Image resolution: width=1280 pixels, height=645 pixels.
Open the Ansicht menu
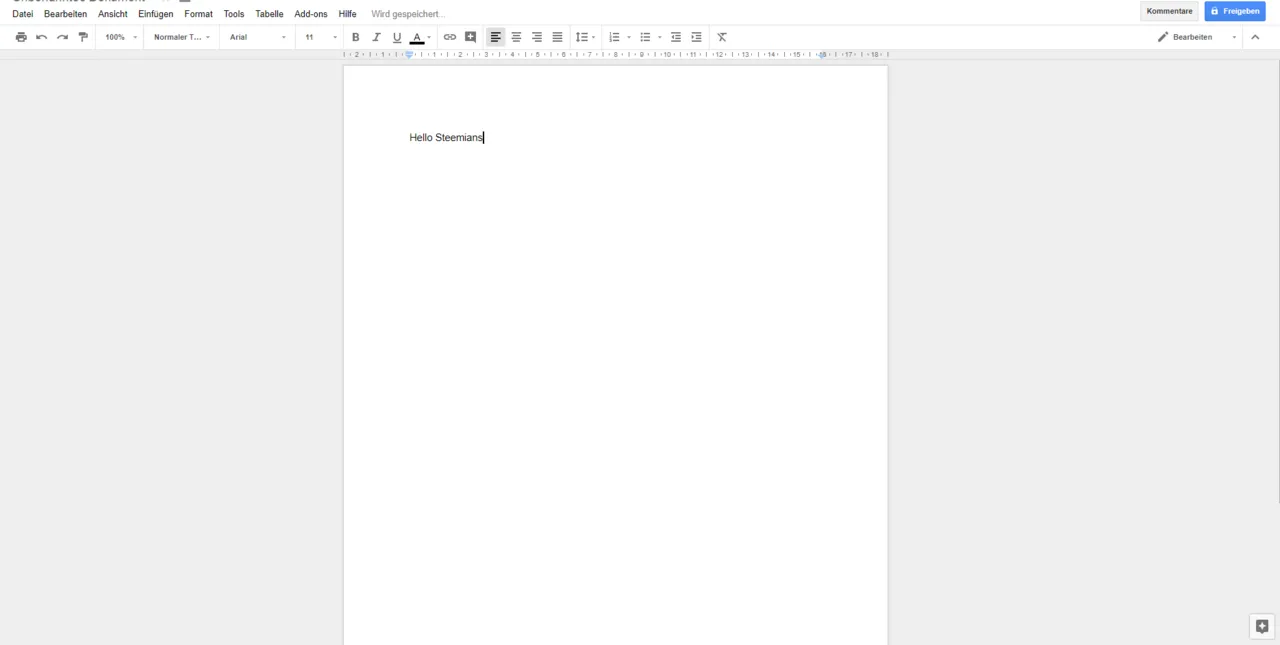(113, 14)
